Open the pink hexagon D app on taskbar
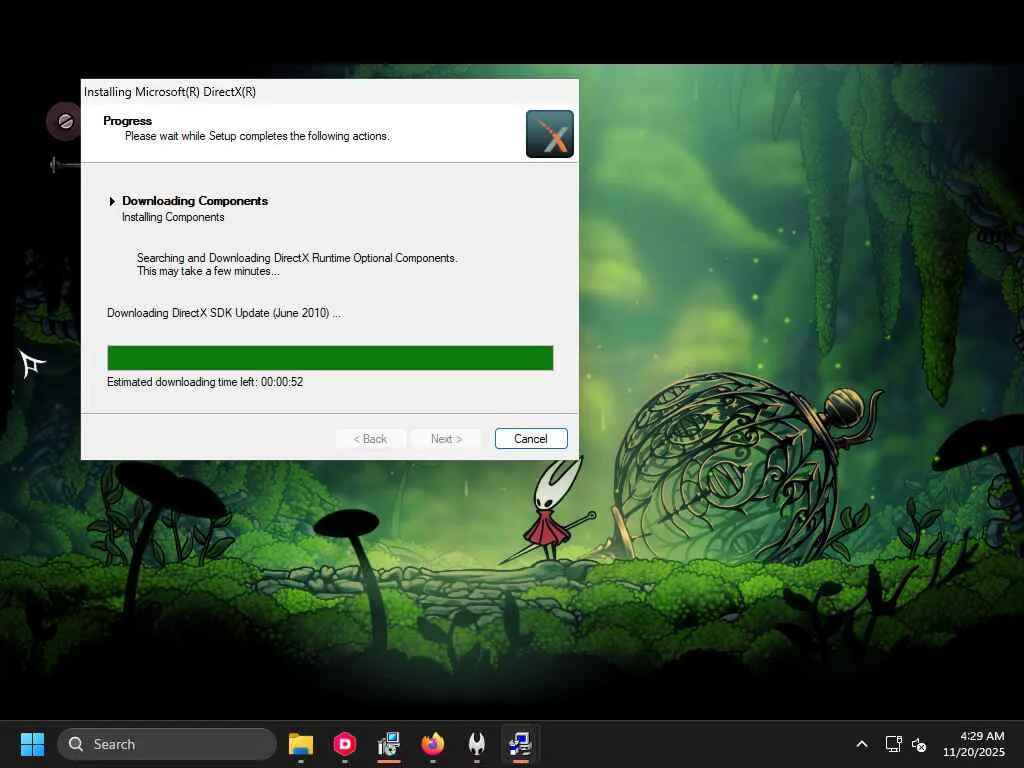 [345, 744]
